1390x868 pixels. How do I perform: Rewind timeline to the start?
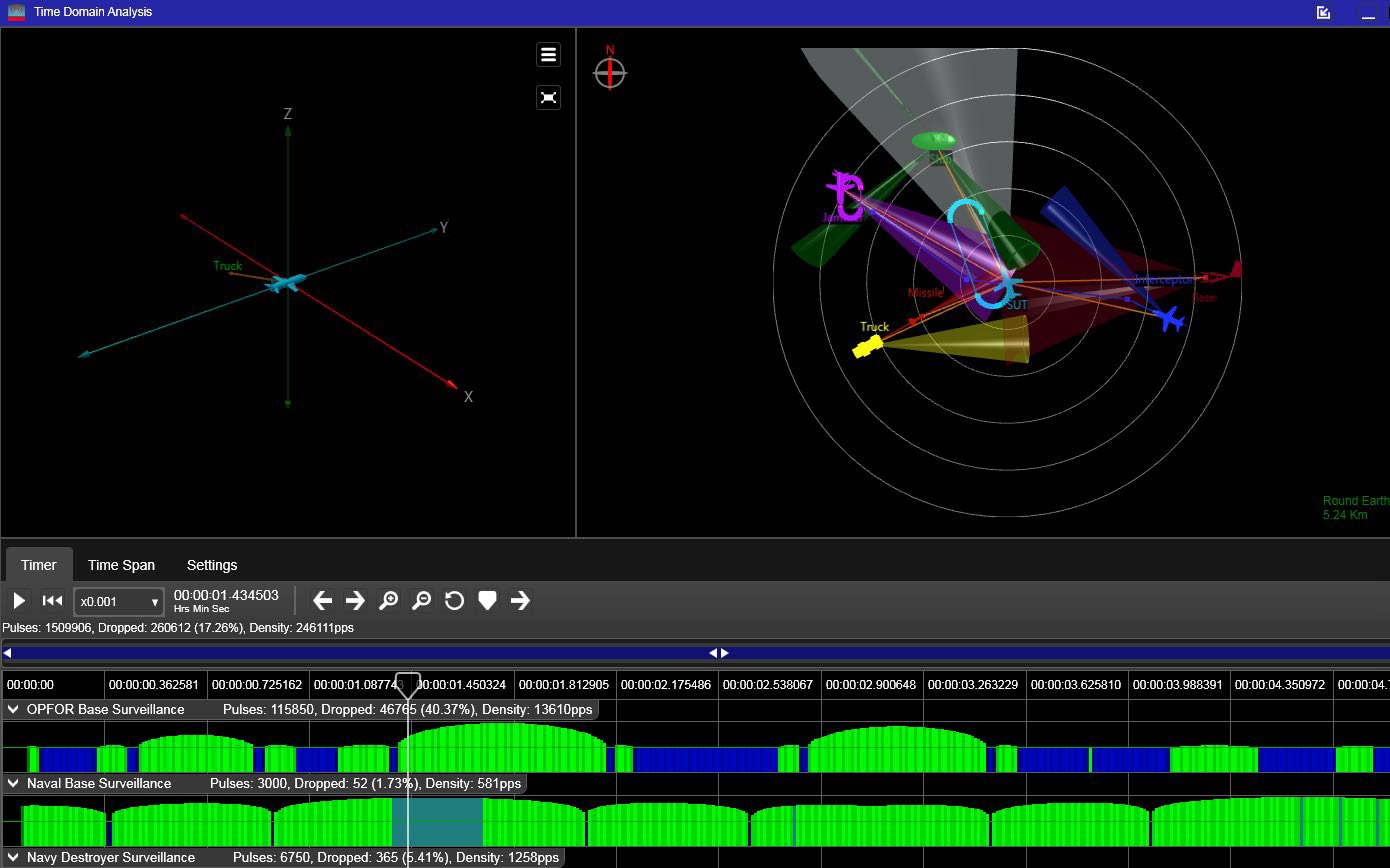click(x=52, y=601)
